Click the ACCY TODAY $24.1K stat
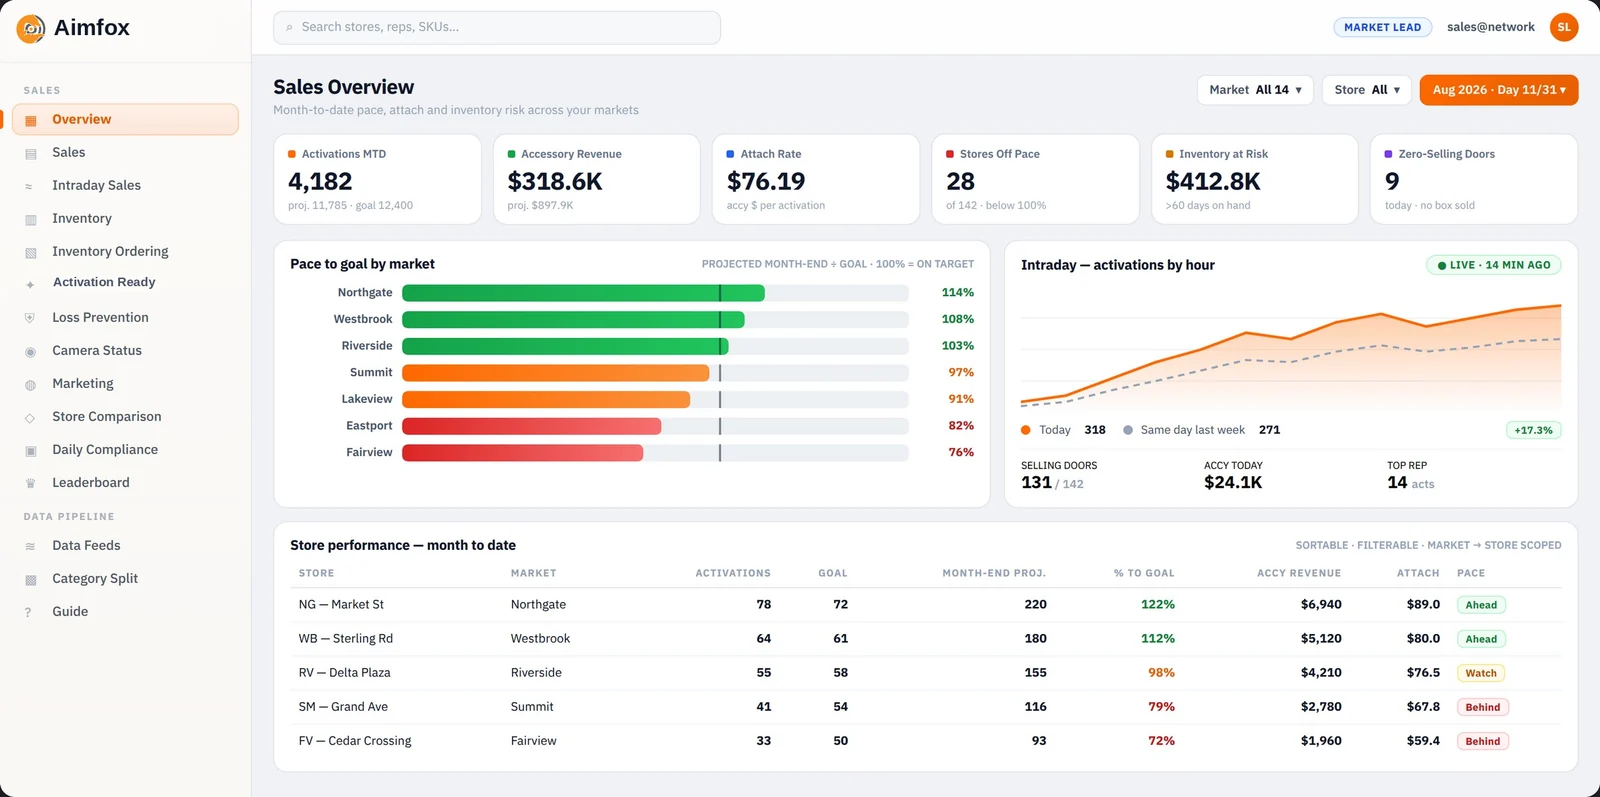This screenshot has height=797, width=1600. [1233, 476]
